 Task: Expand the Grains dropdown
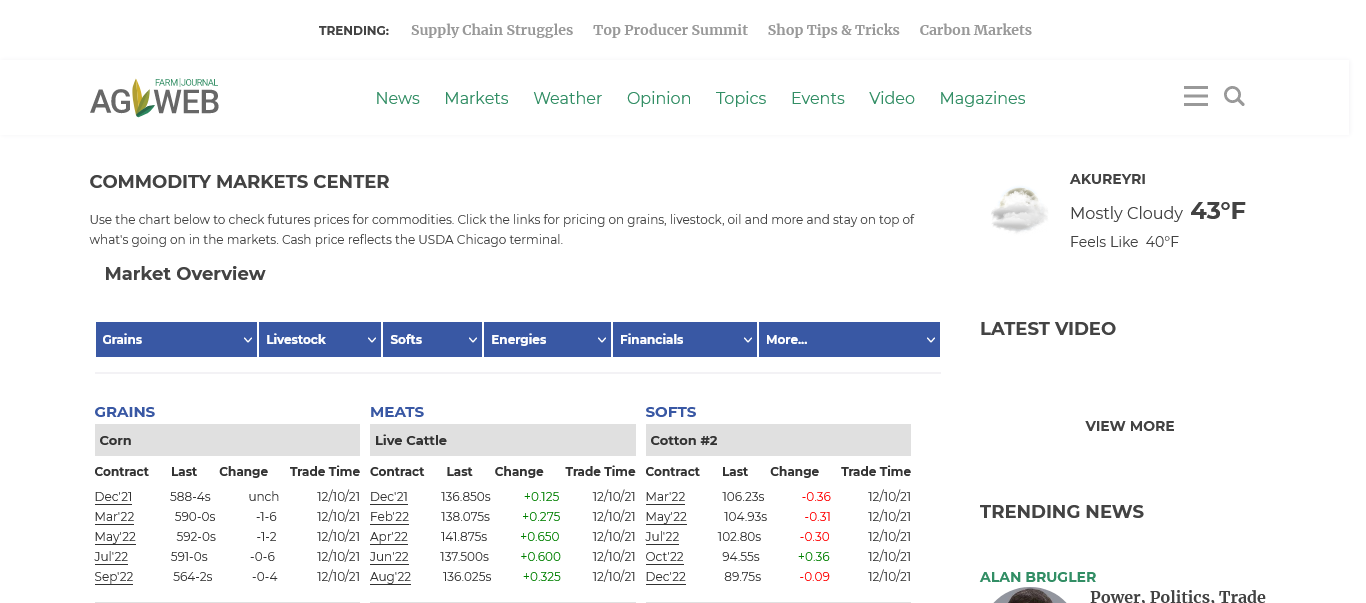177,339
